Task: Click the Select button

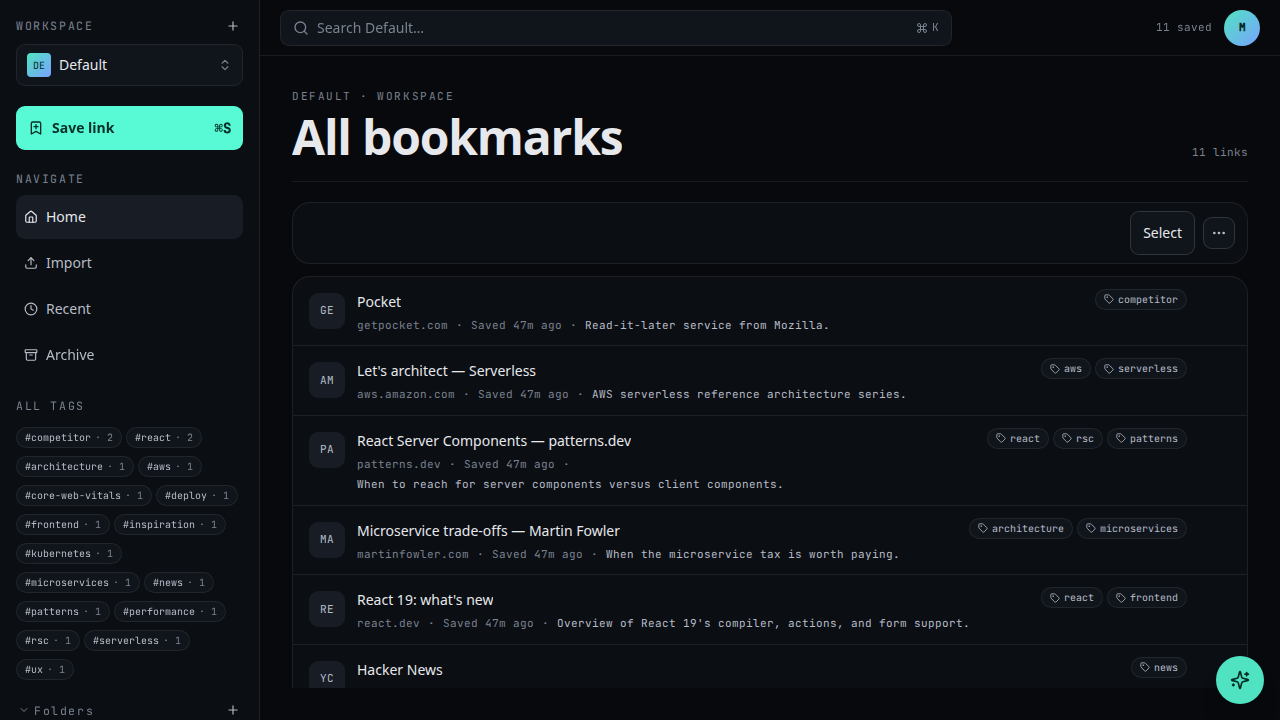Action: [x=1162, y=233]
